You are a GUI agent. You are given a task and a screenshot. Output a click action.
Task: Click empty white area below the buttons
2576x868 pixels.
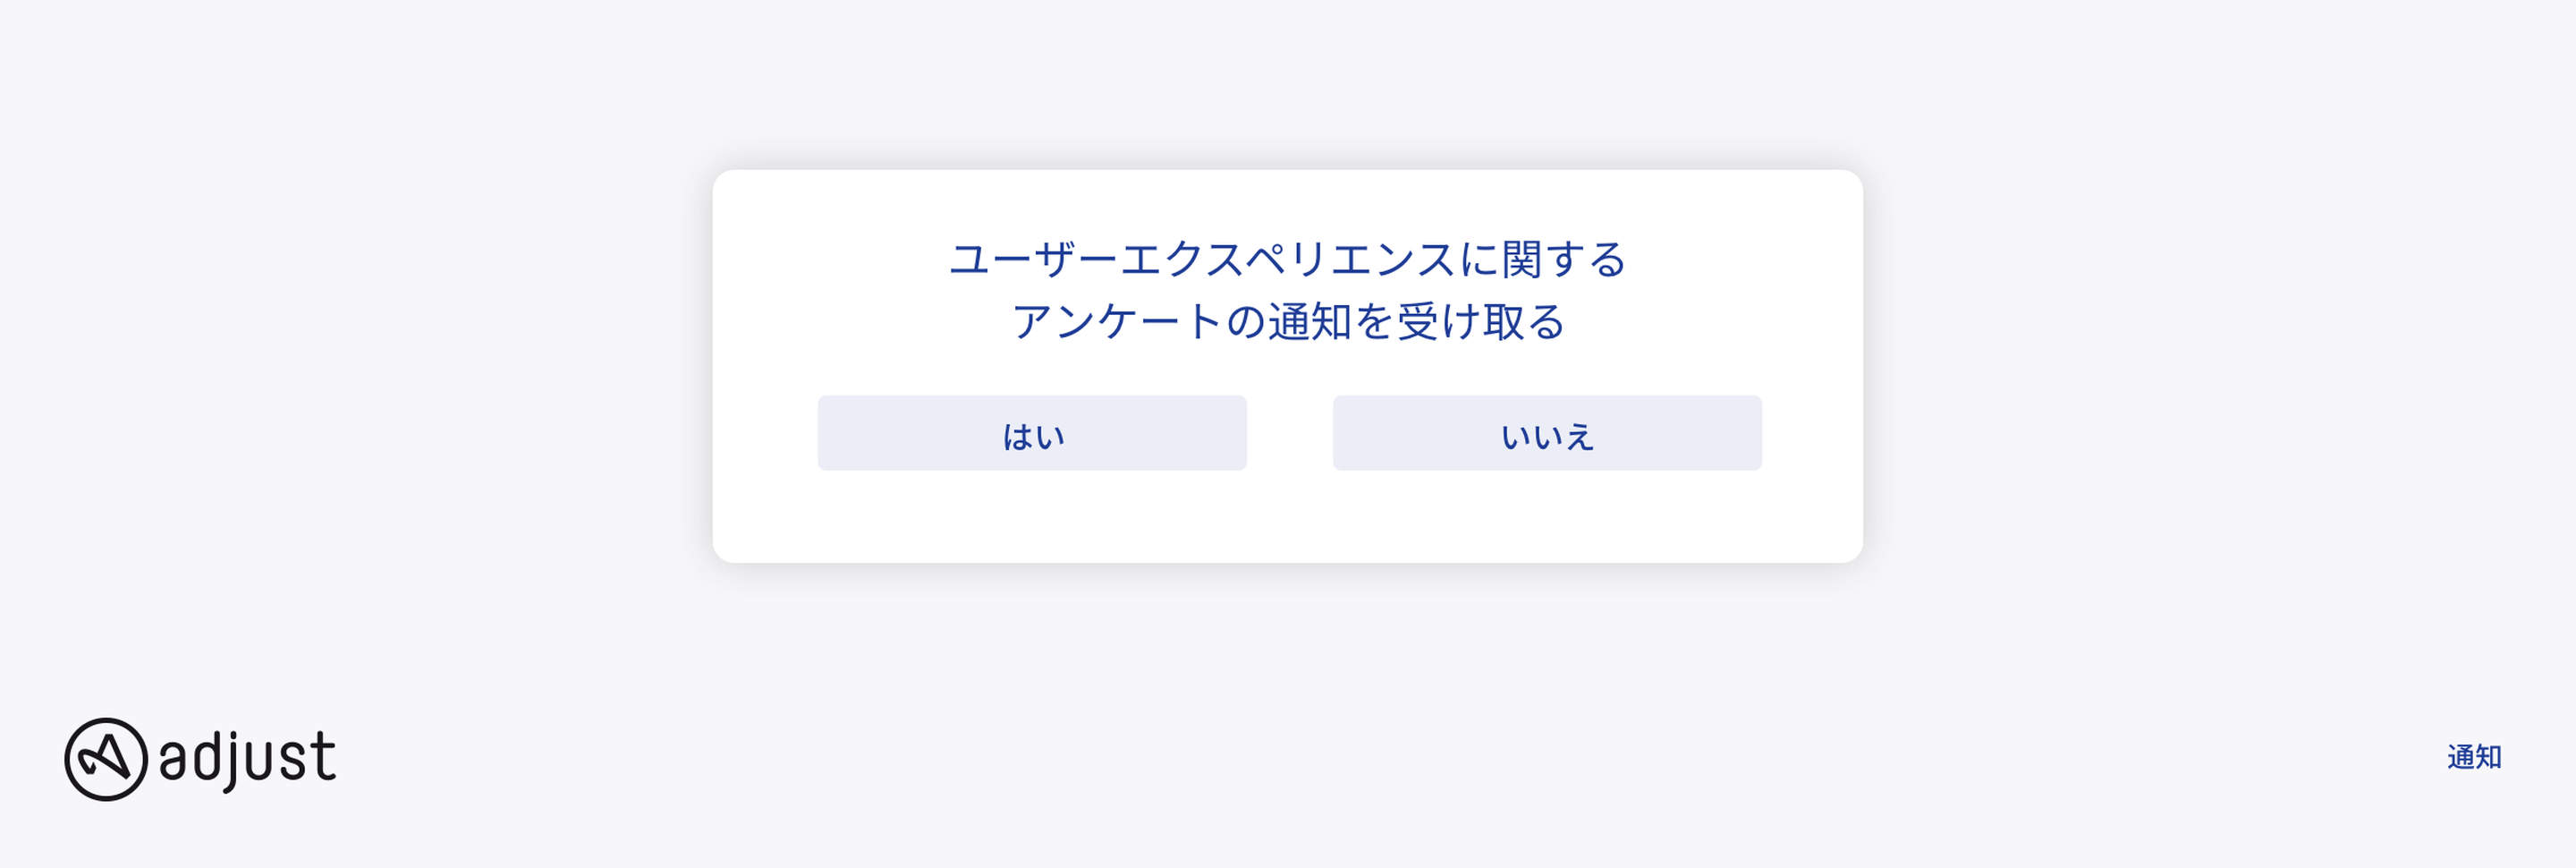click(1288, 517)
